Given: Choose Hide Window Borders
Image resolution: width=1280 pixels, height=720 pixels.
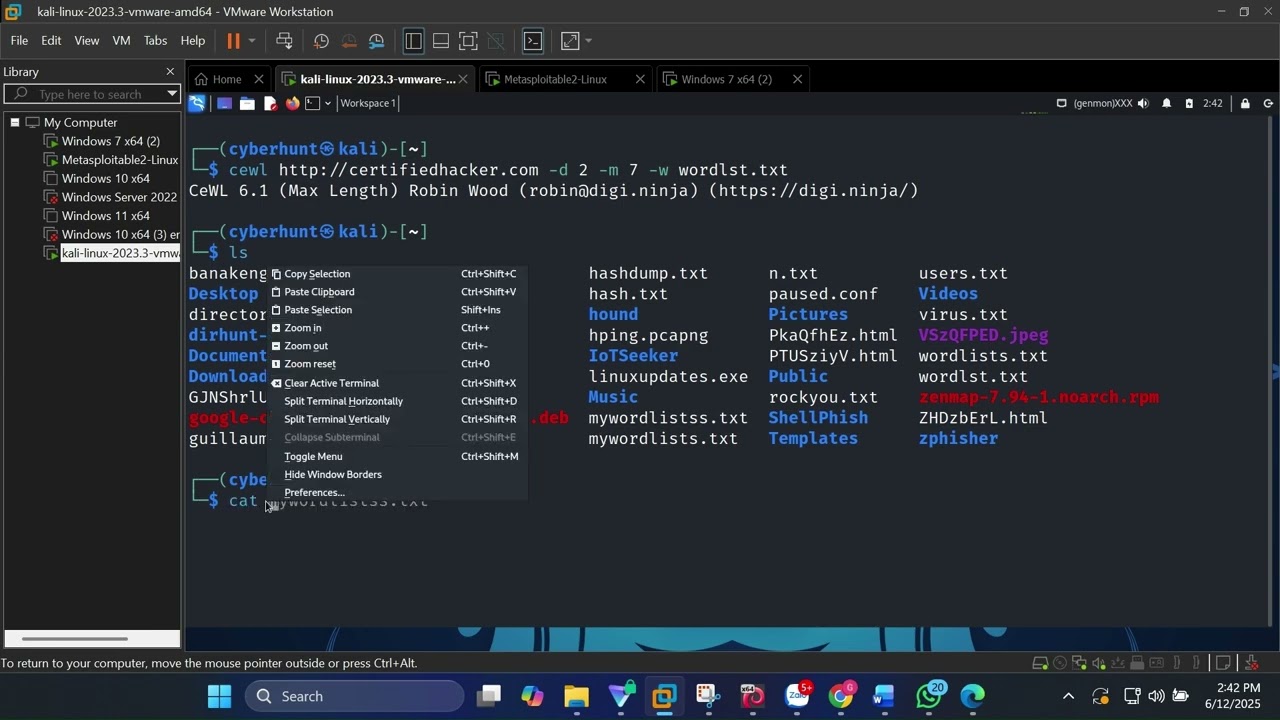Looking at the screenshot, I should click(x=397, y=474).
